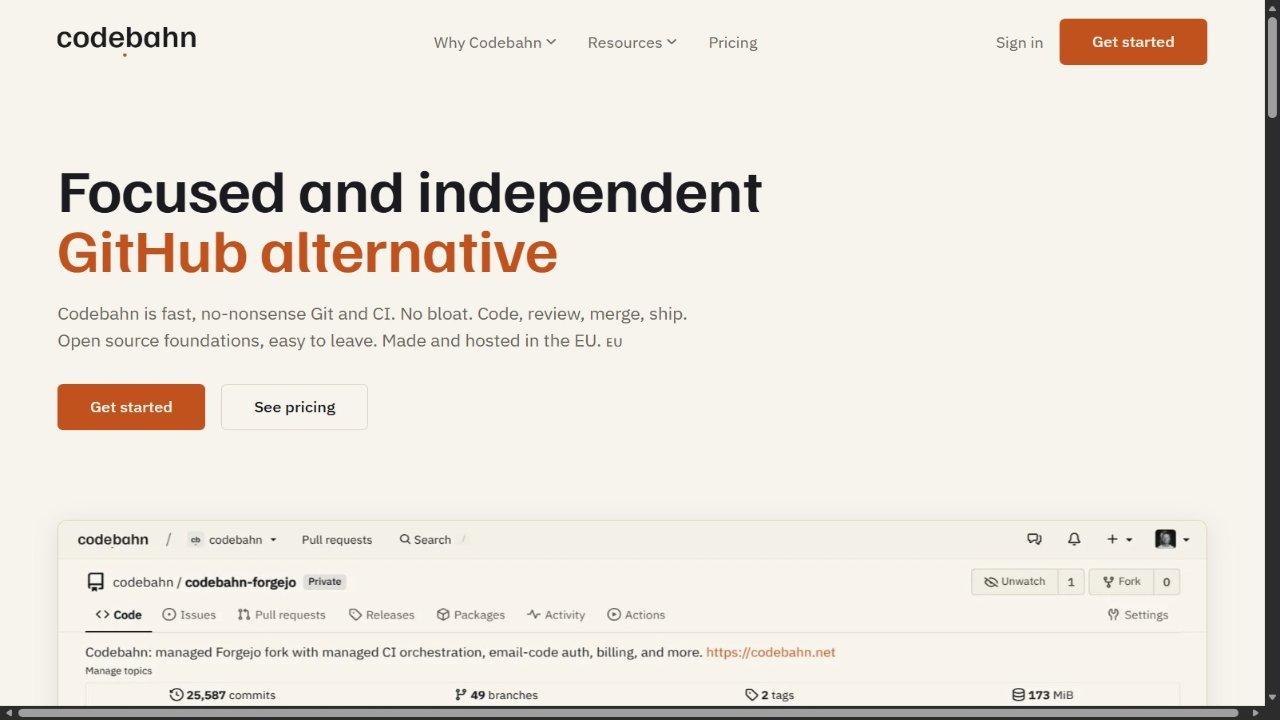The image size is (1280, 720).
Task: Go to Pricing in the top navigation
Action: pos(733,42)
